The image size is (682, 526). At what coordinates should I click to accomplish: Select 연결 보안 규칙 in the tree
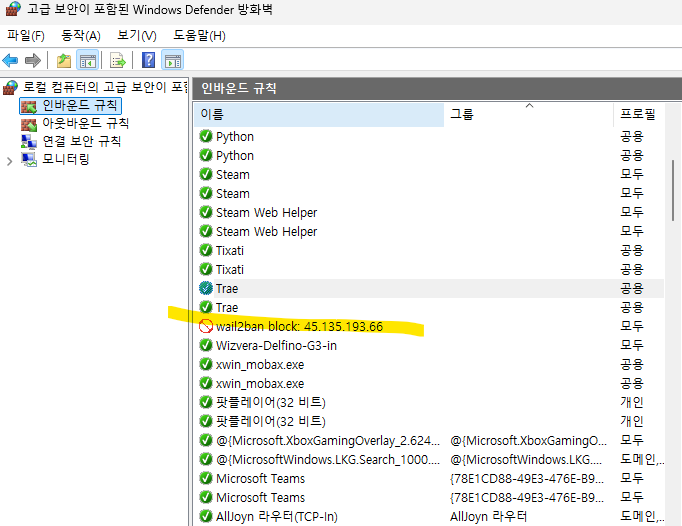tap(81, 141)
